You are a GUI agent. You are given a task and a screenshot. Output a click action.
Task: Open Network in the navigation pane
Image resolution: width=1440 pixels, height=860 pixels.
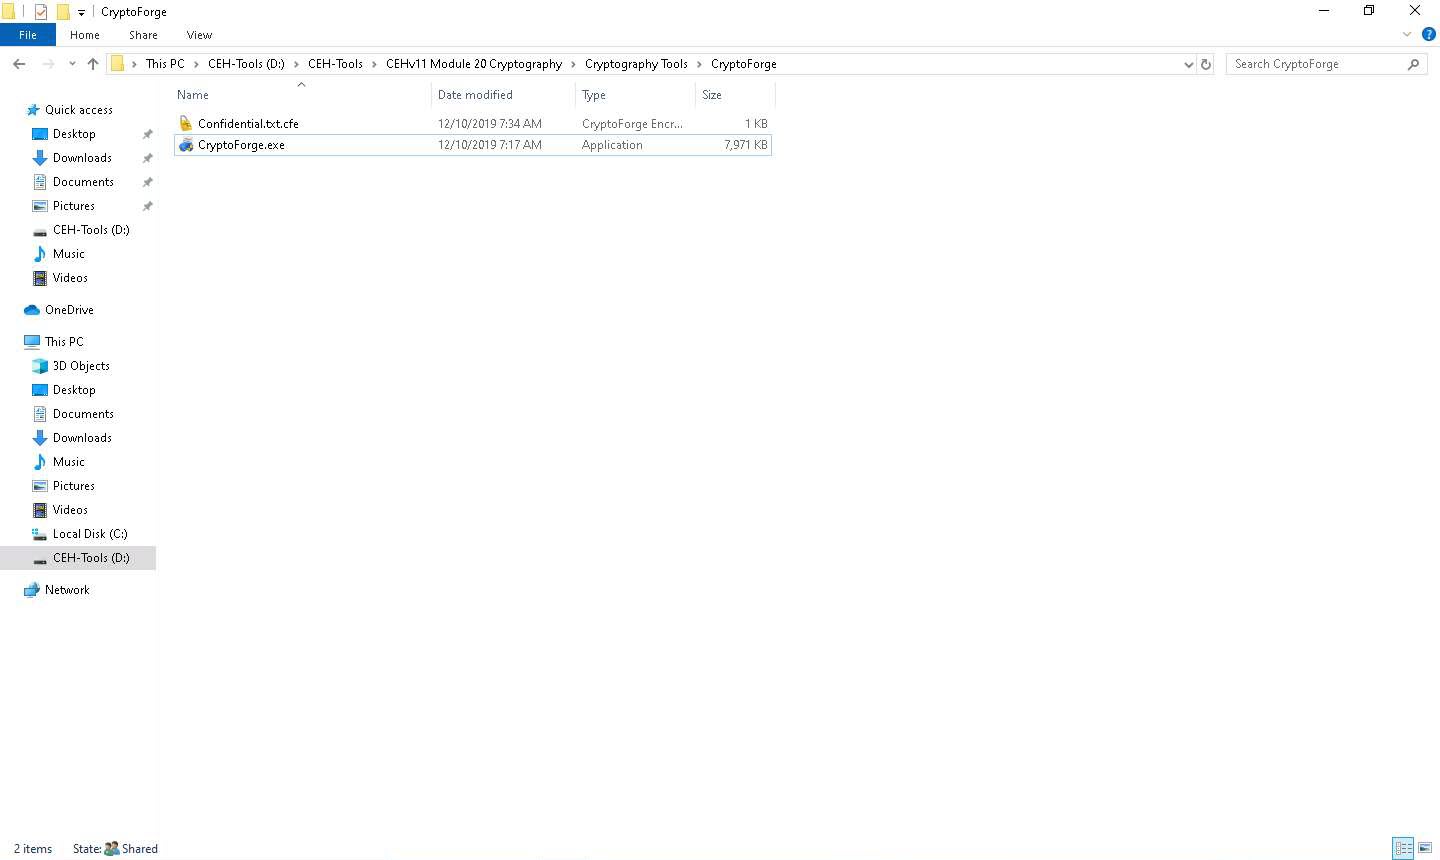point(67,590)
